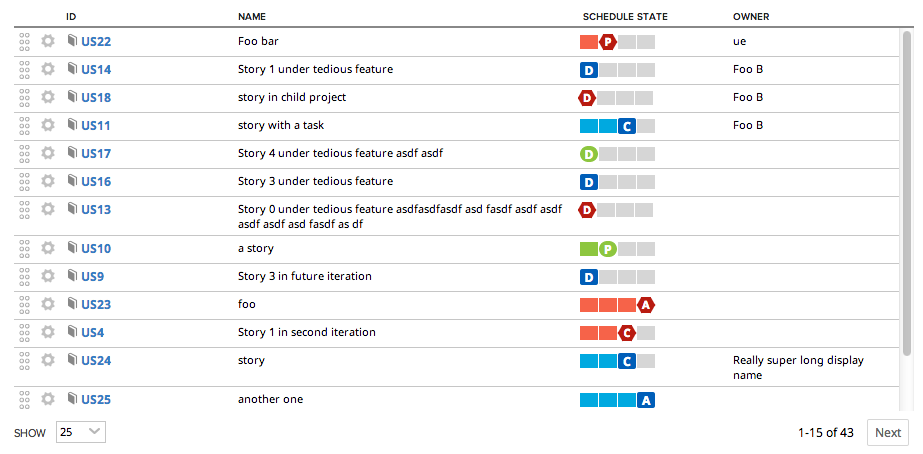Viewport: 923px width, 454px height.
Task: Set US14 schedule state to last block
Action: (646, 70)
